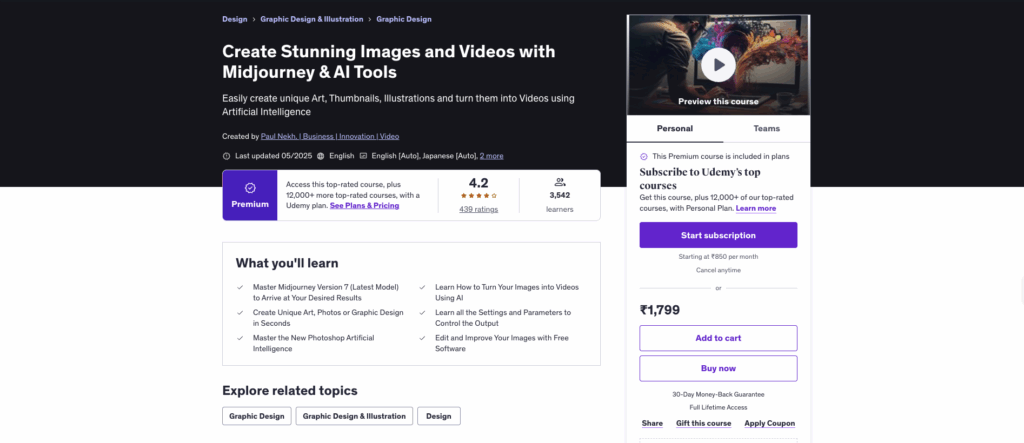The height and width of the screenshot is (443, 1024).
Task: Click the checkmark beside 'Master the New Photoshop'
Action: pos(240,338)
